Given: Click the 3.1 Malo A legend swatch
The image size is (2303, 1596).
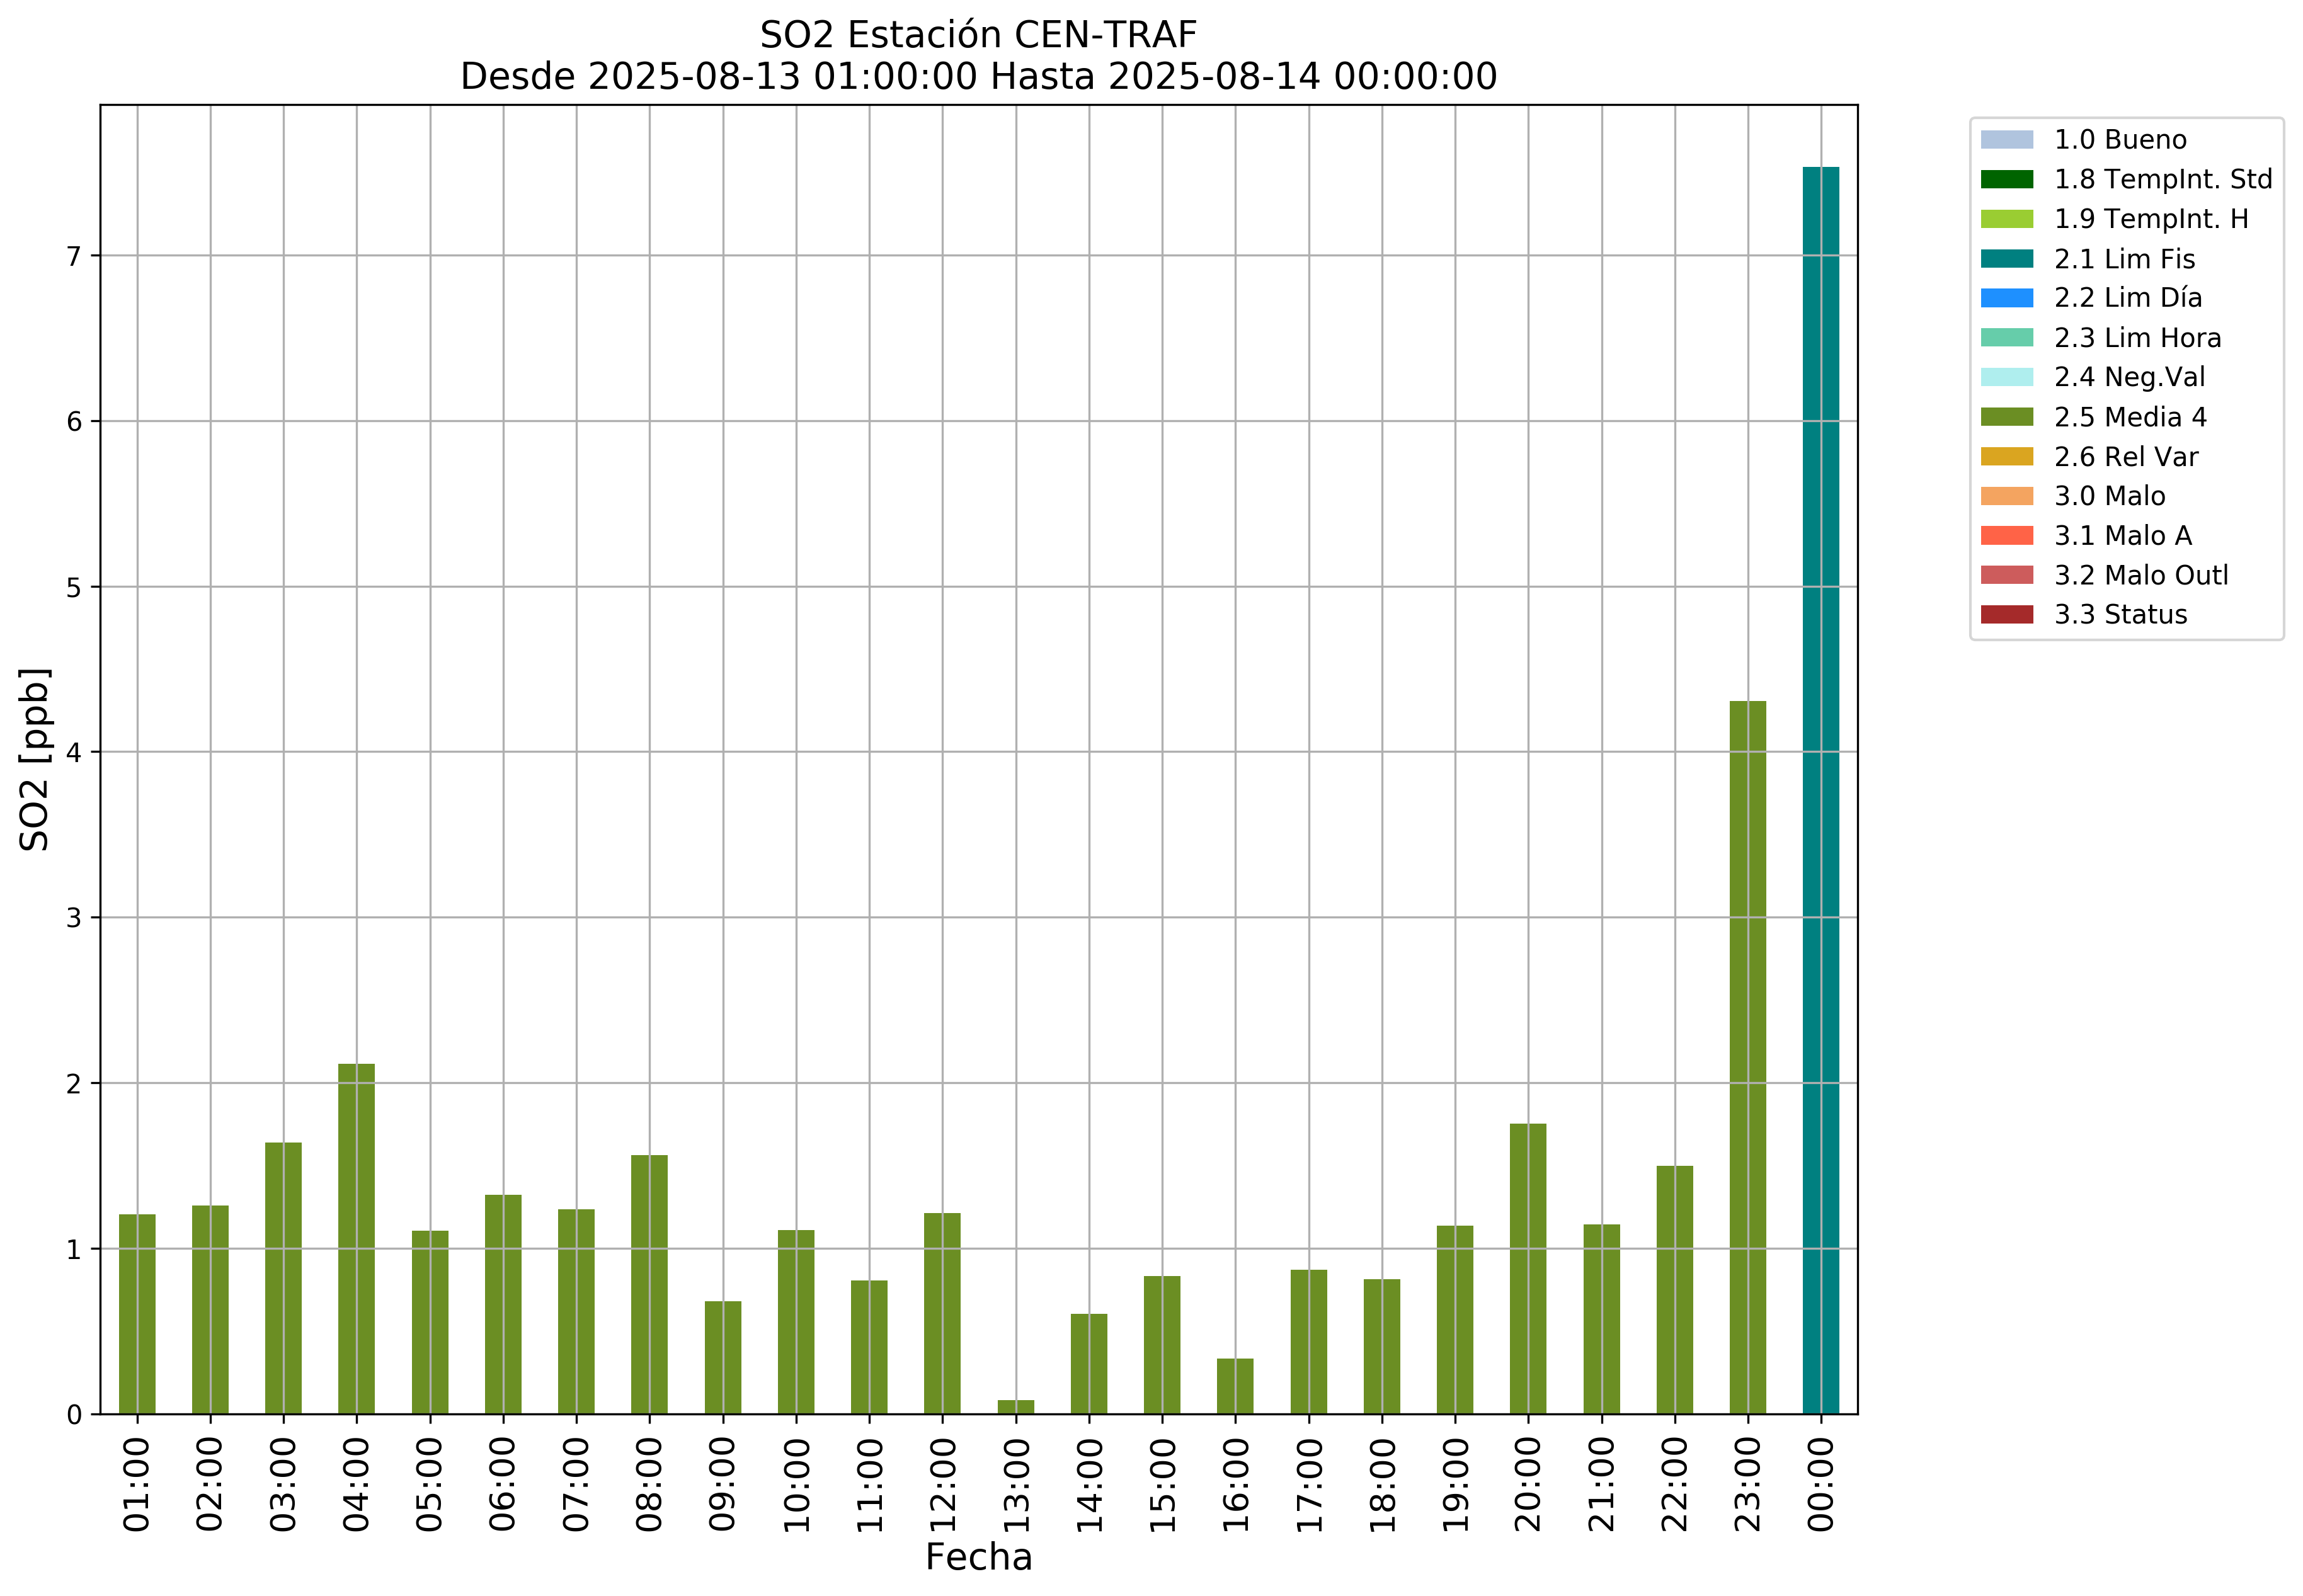Looking at the screenshot, I should (2006, 536).
